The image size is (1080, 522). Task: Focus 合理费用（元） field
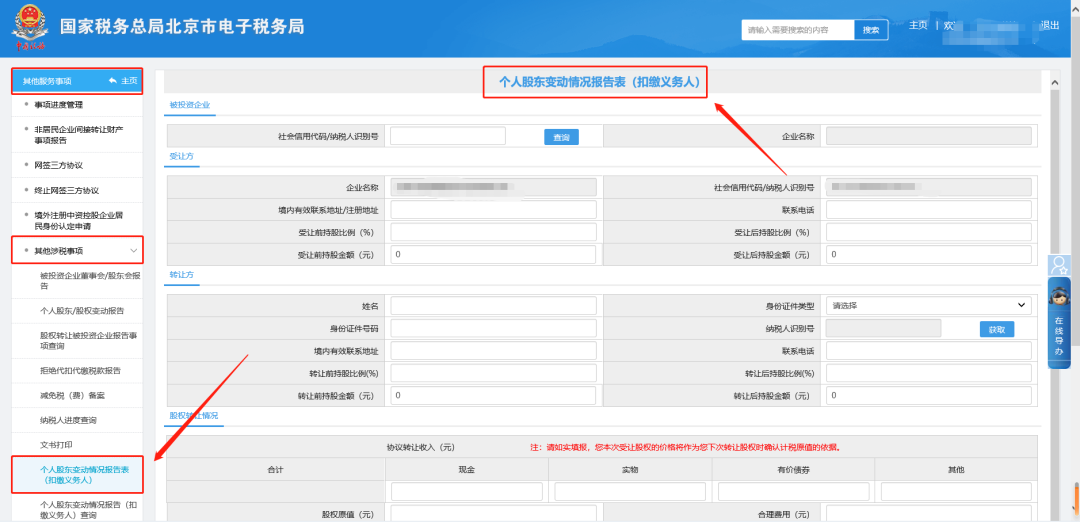click(x=928, y=514)
